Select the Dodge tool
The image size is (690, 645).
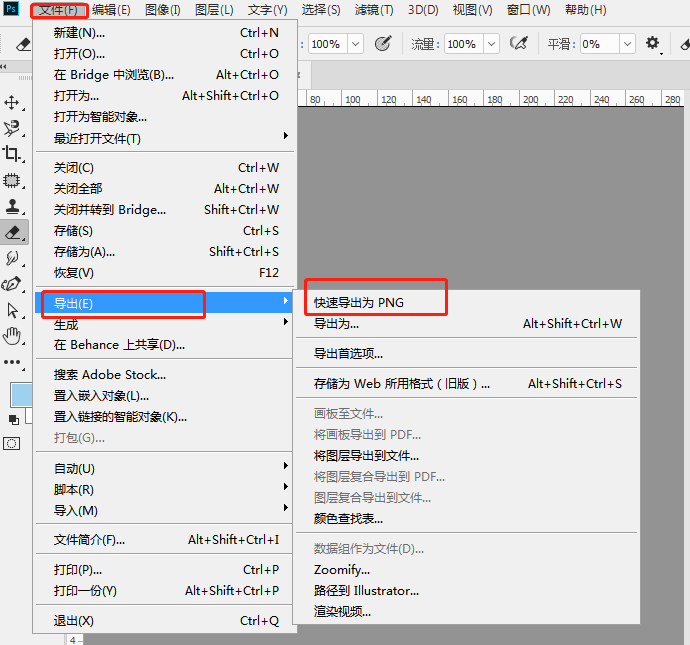(x=12, y=258)
